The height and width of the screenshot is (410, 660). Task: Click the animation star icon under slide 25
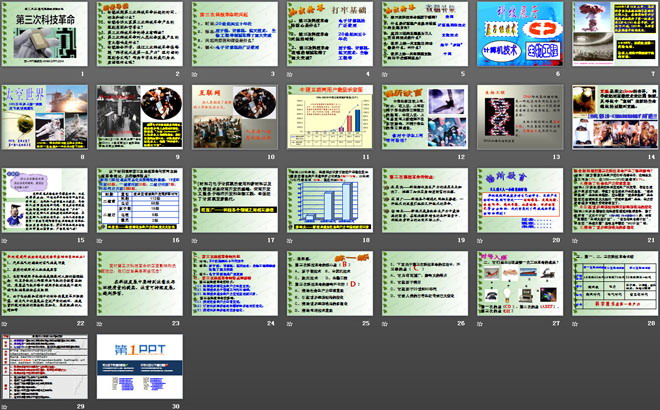tap(290, 324)
